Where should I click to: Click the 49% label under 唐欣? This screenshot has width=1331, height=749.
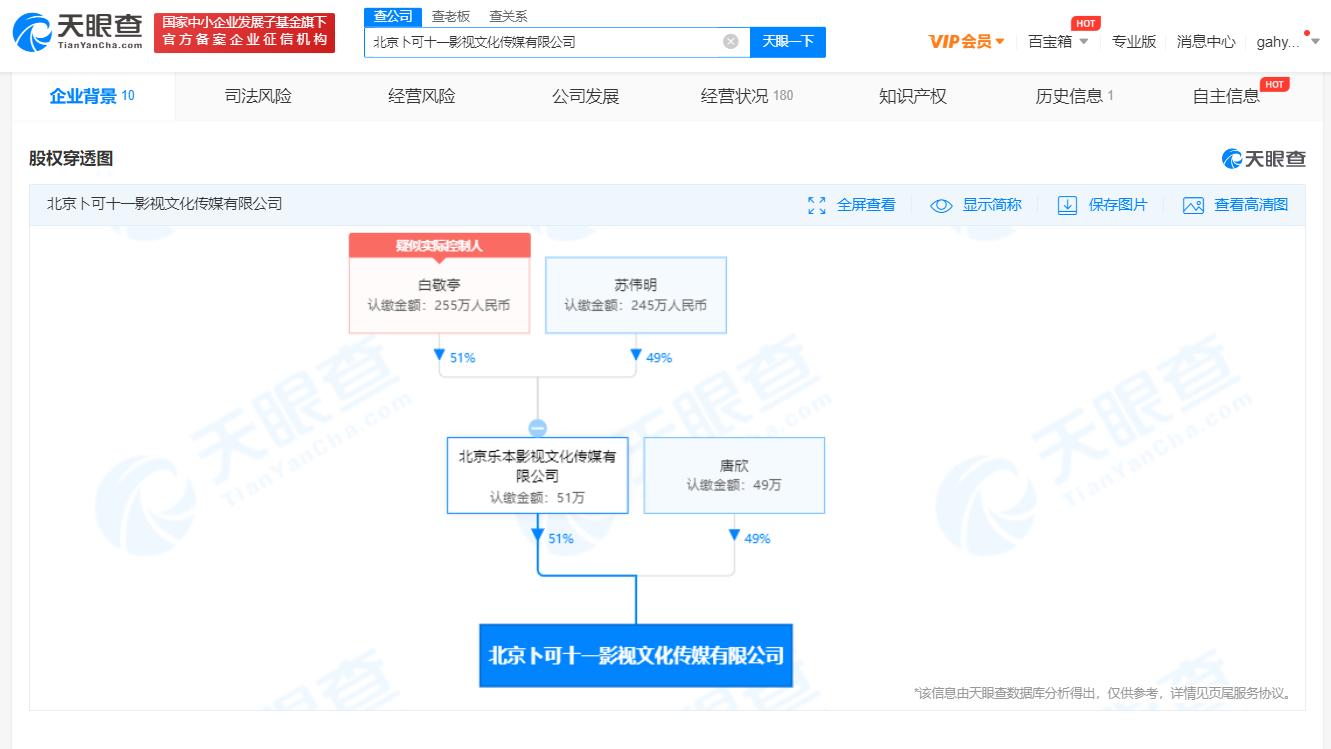click(757, 539)
